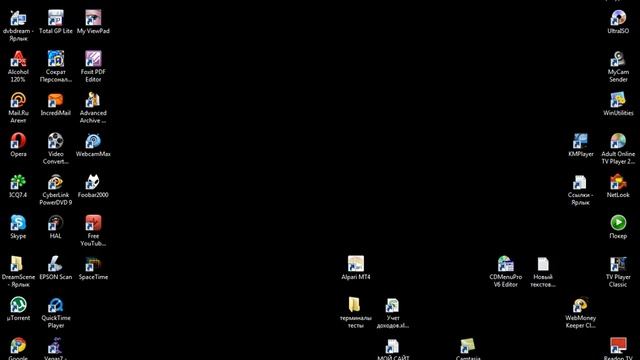Launch the Opera browser icon
The height and width of the screenshot is (360, 640).
18,141
